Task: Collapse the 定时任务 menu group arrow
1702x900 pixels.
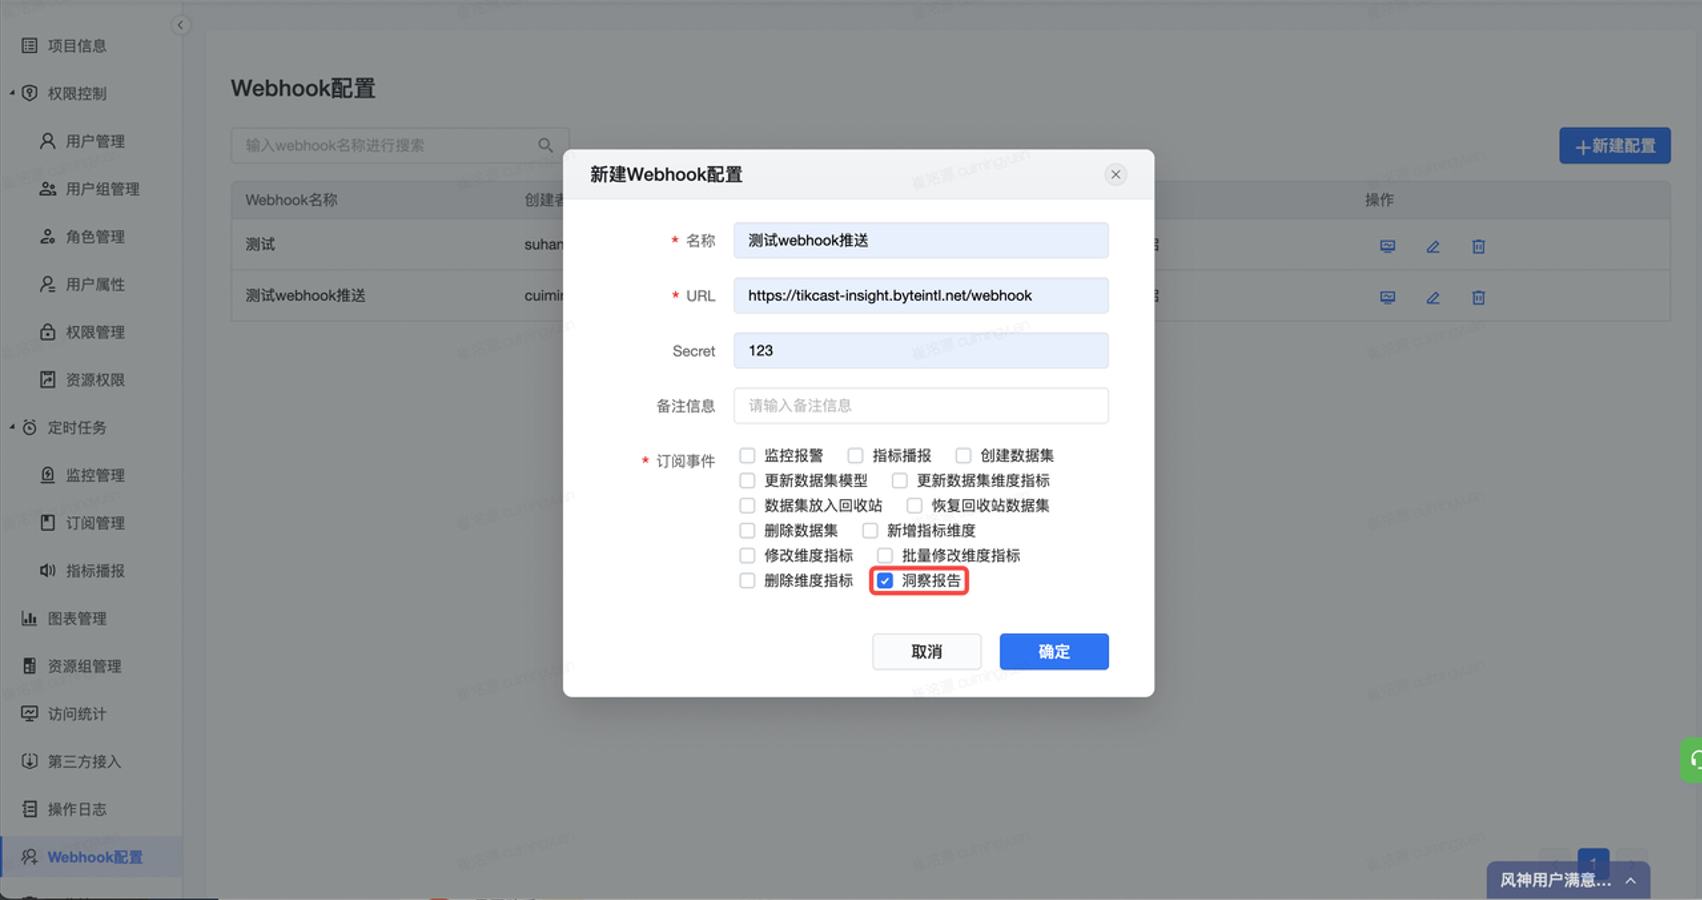Action: click(x=12, y=427)
